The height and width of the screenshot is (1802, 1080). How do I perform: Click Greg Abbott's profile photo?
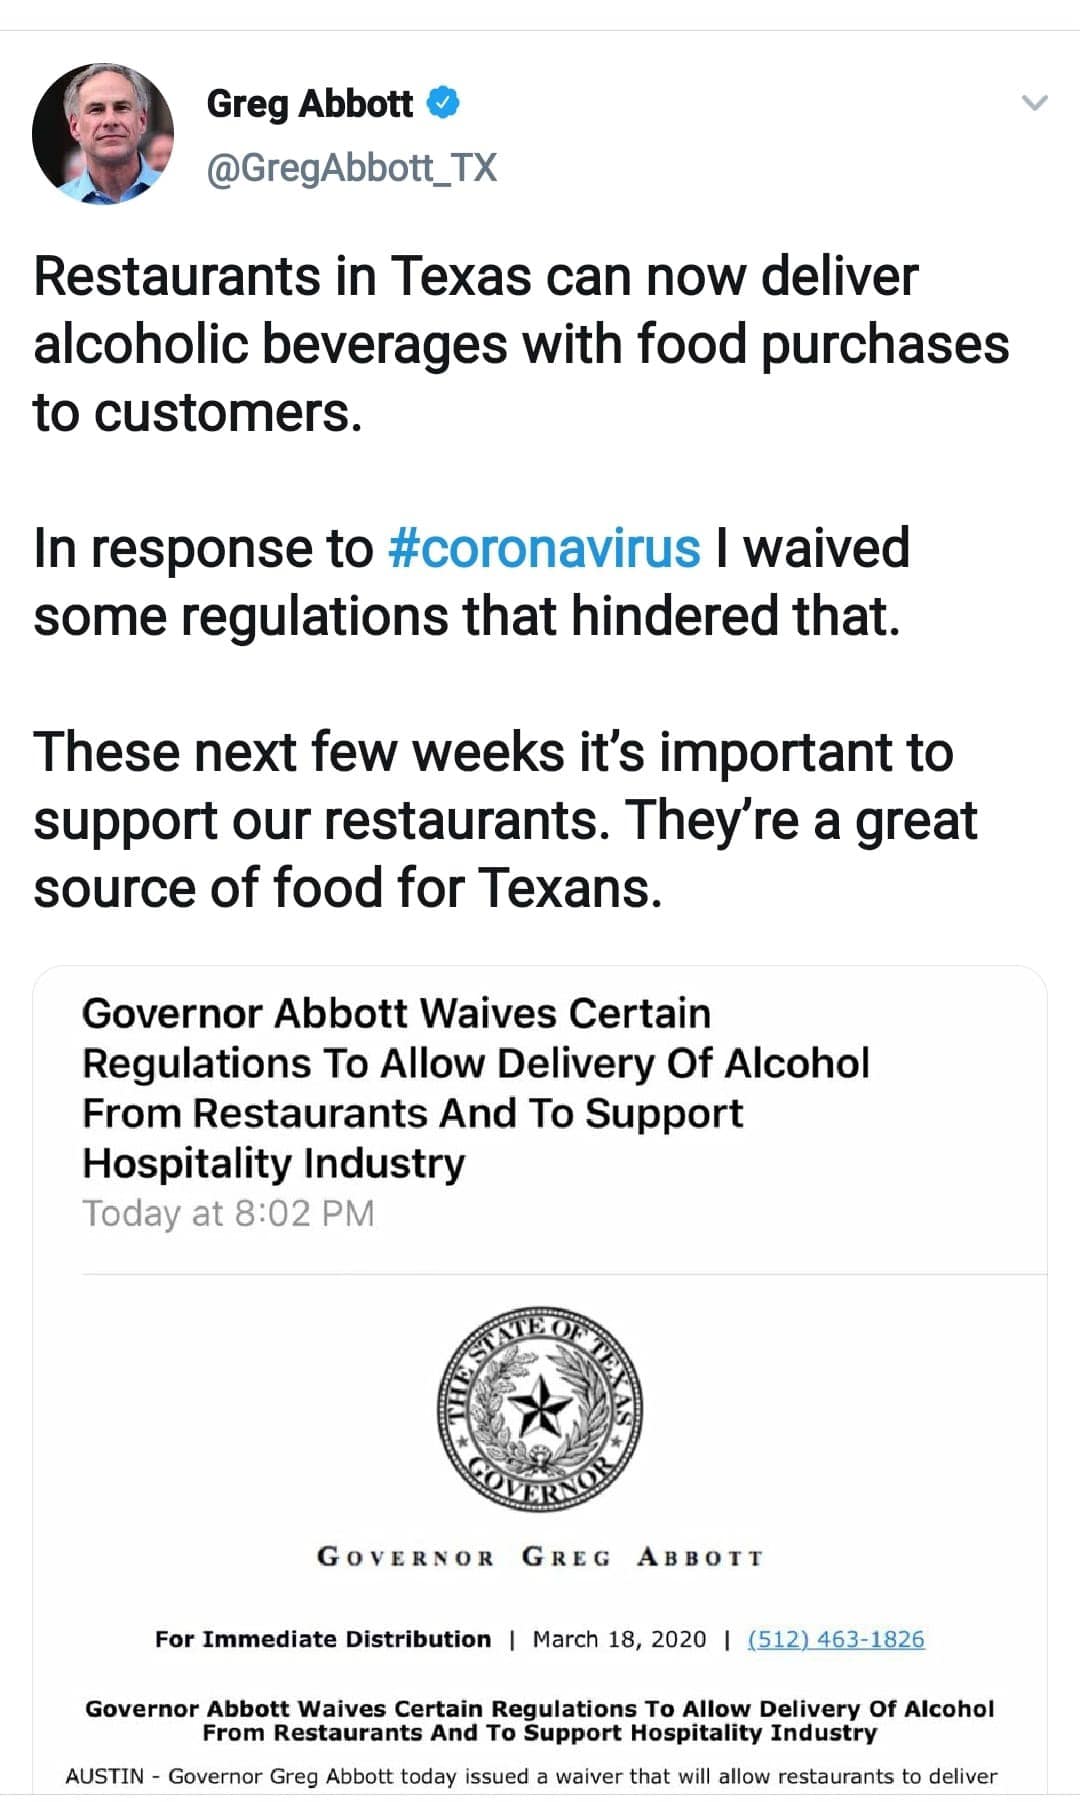103,134
